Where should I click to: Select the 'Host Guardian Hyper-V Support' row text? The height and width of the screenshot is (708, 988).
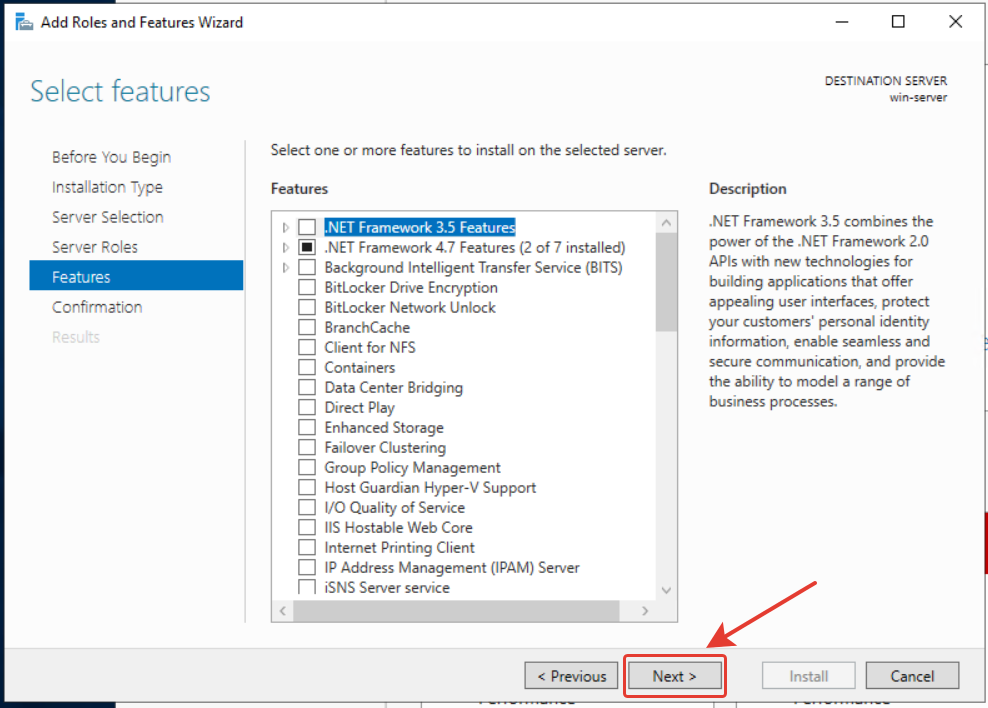430,488
